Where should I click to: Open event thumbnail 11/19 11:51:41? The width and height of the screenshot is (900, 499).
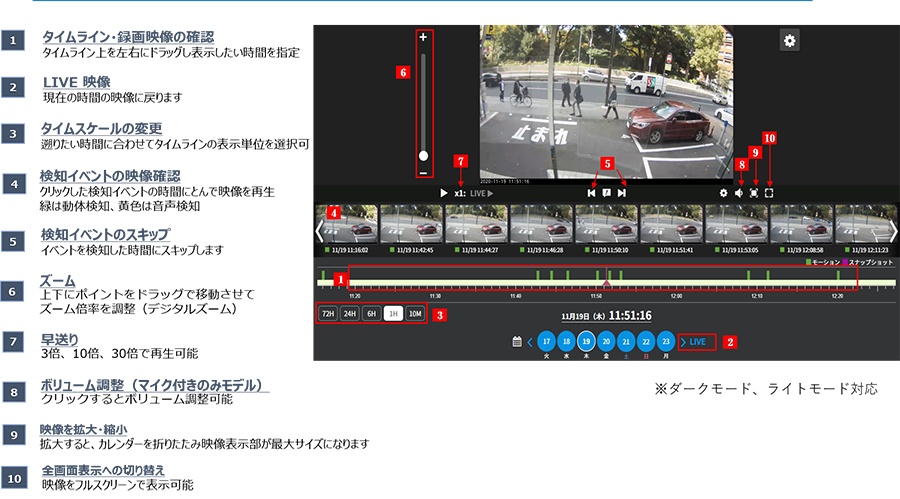[671, 225]
